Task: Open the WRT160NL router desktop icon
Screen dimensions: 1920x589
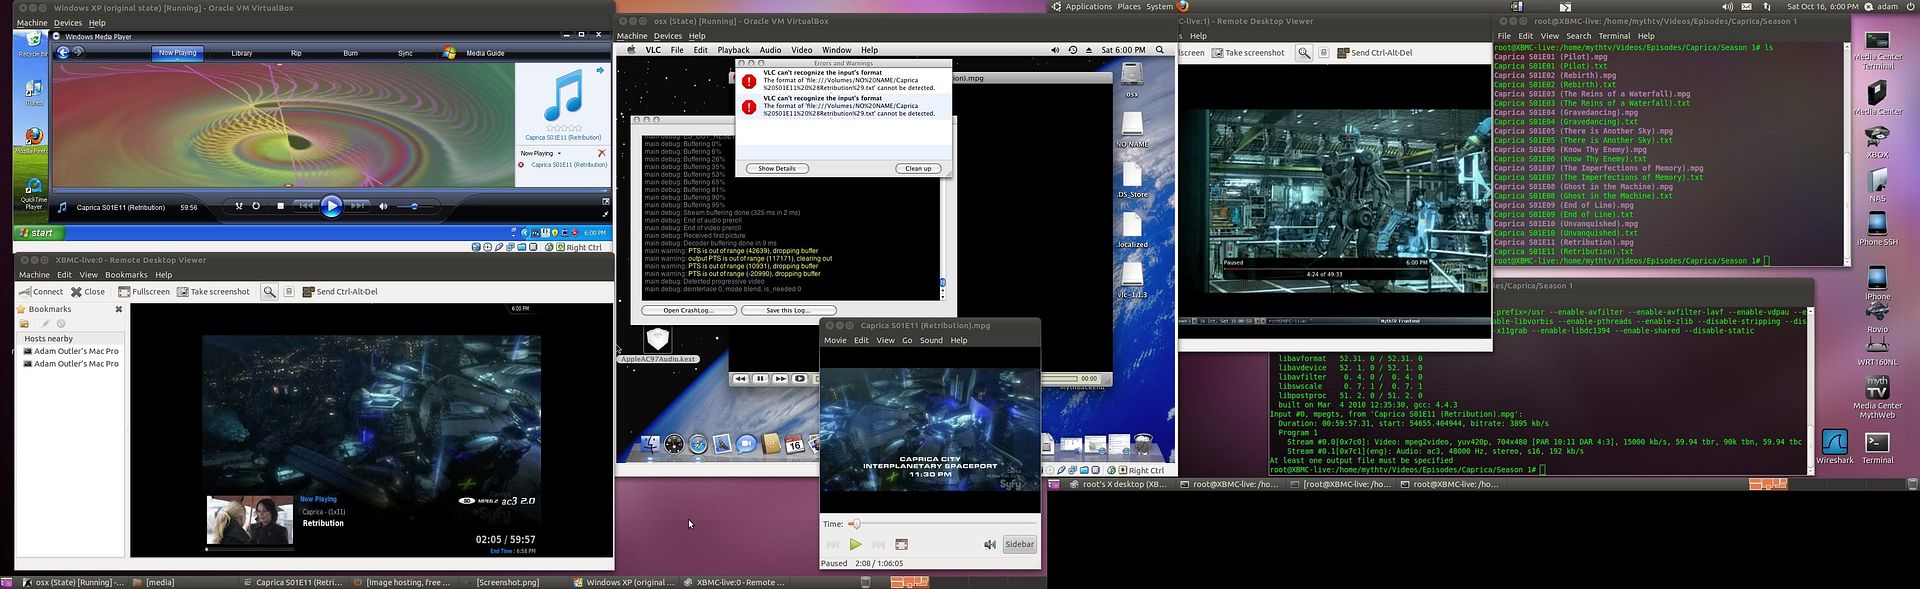Action: click(x=1878, y=350)
